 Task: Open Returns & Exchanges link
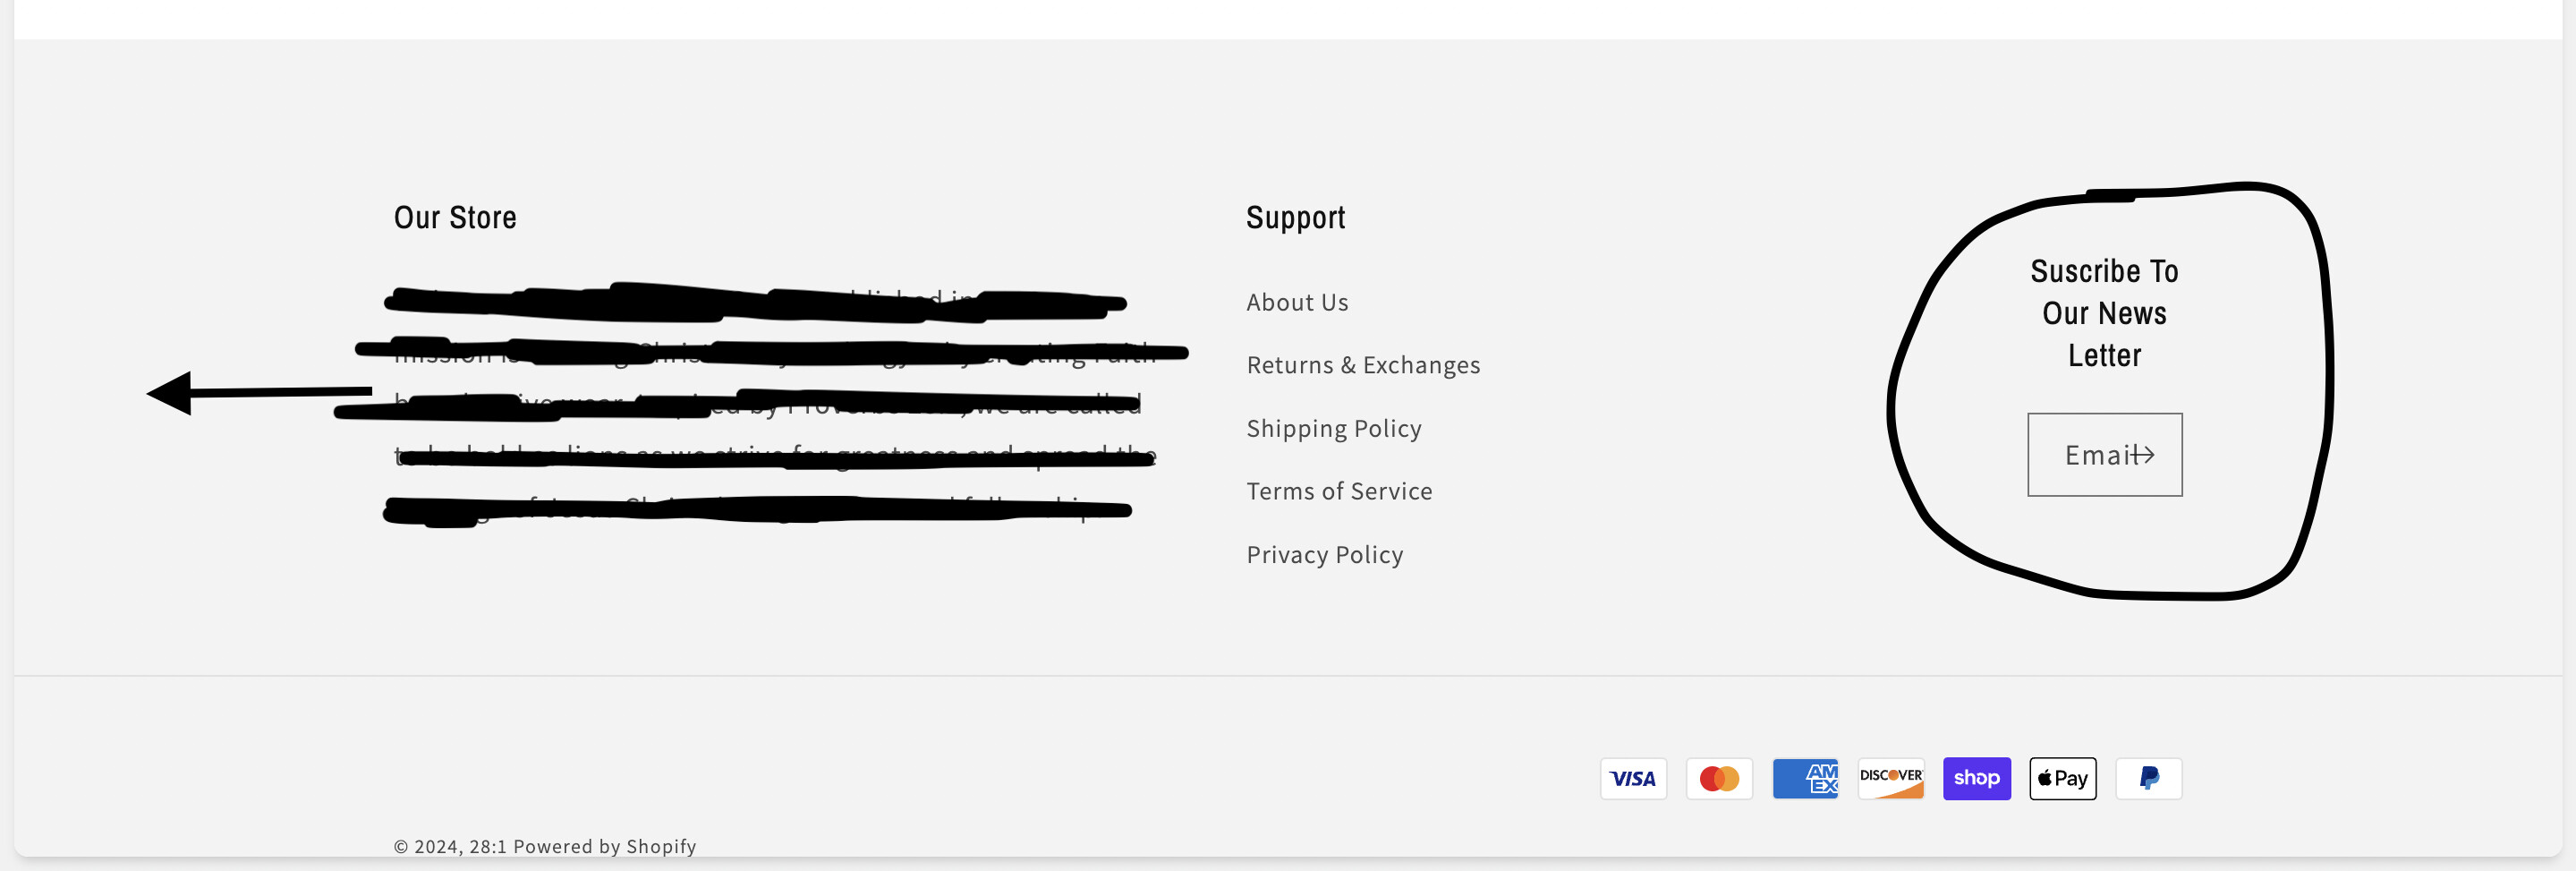(x=1362, y=365)
